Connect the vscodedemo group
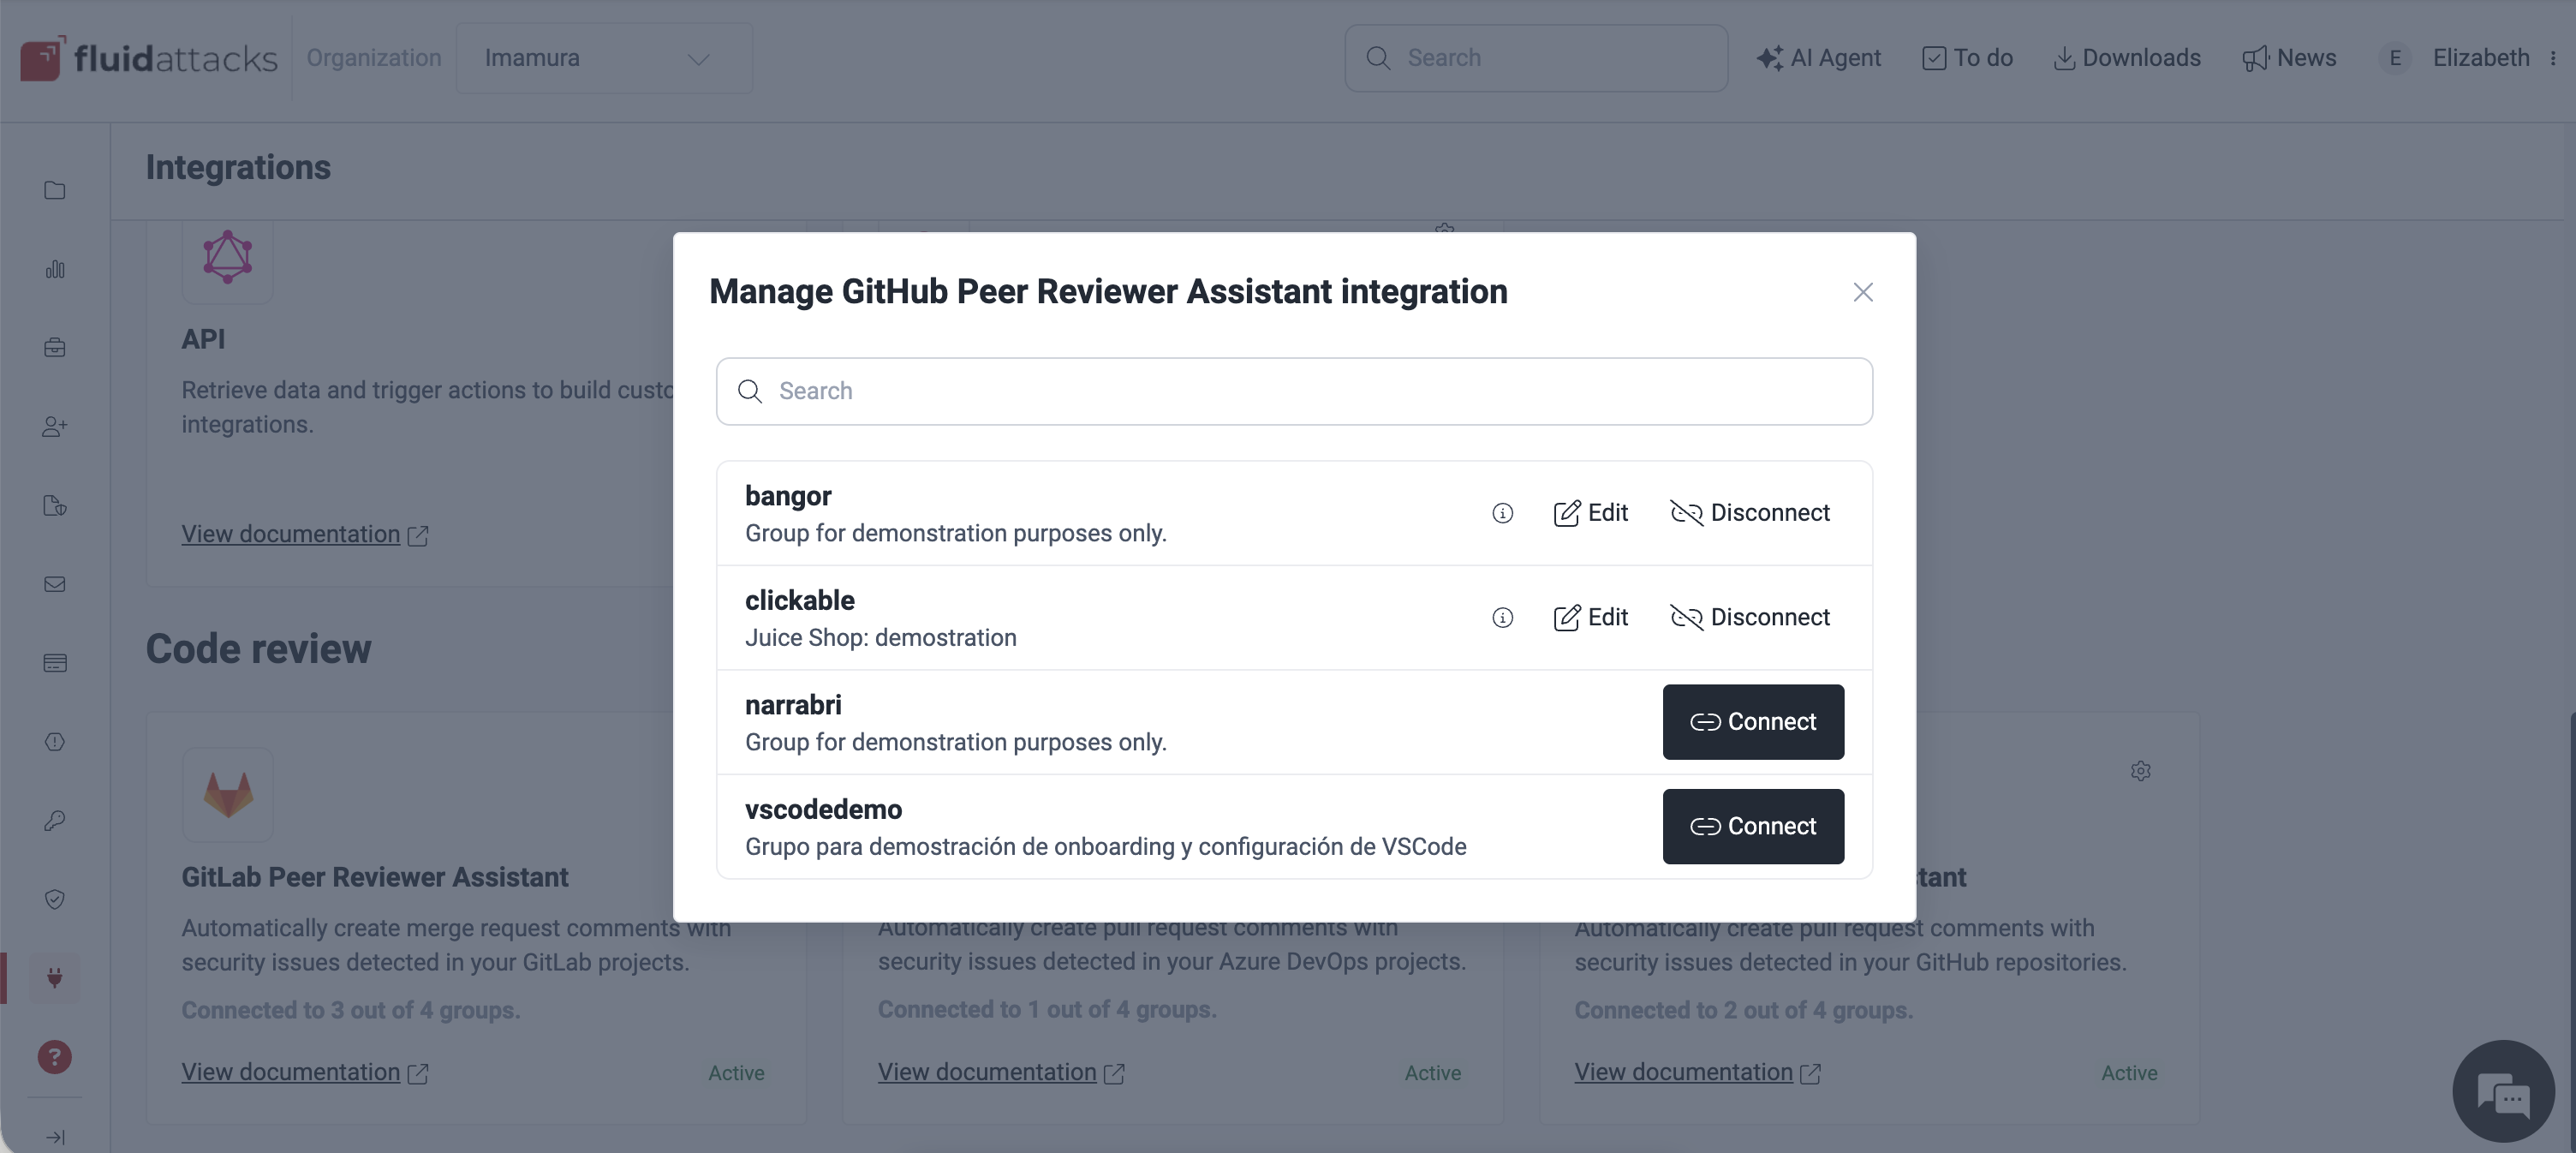2576x1153 pixels. (x=1753, y=827)
